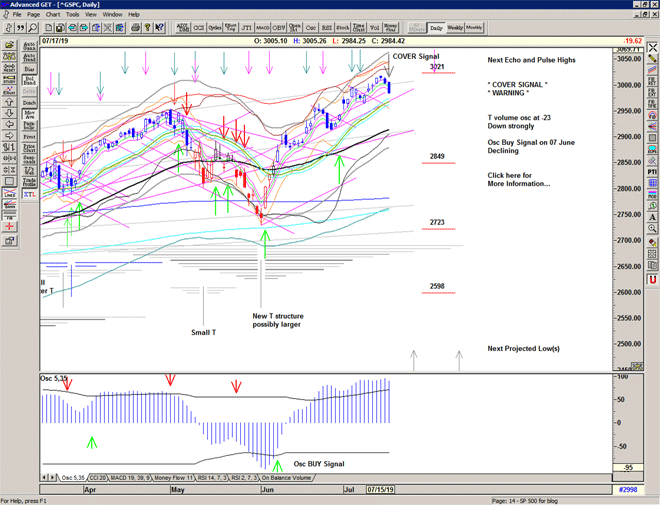Switch to MACD 19, 39, 9 tab
The image size is (660, 505).
click(131, 477)
